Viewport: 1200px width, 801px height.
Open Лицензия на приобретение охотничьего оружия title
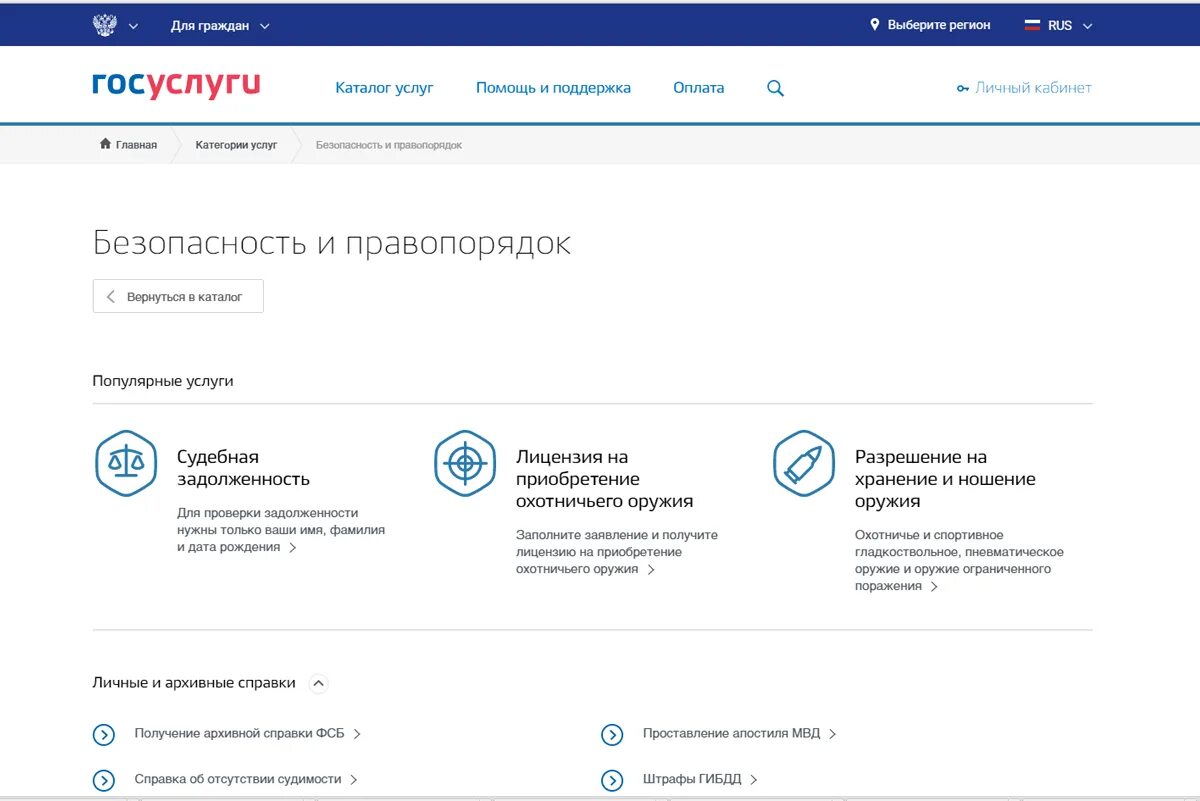(x=604, y=479)
